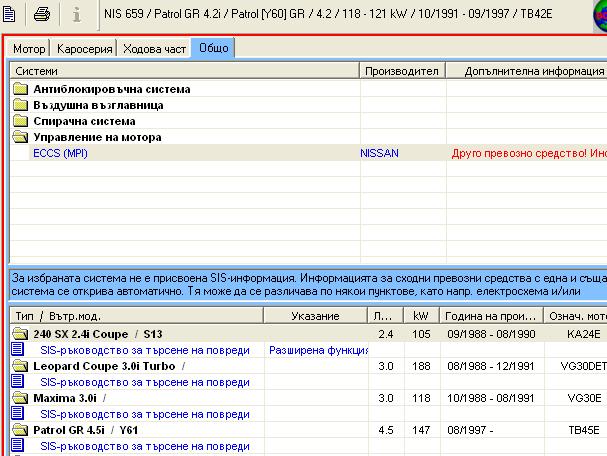The image size is (607, 456).
Task: Click the red Друго превозно средство note
Action: pos(529,153)
